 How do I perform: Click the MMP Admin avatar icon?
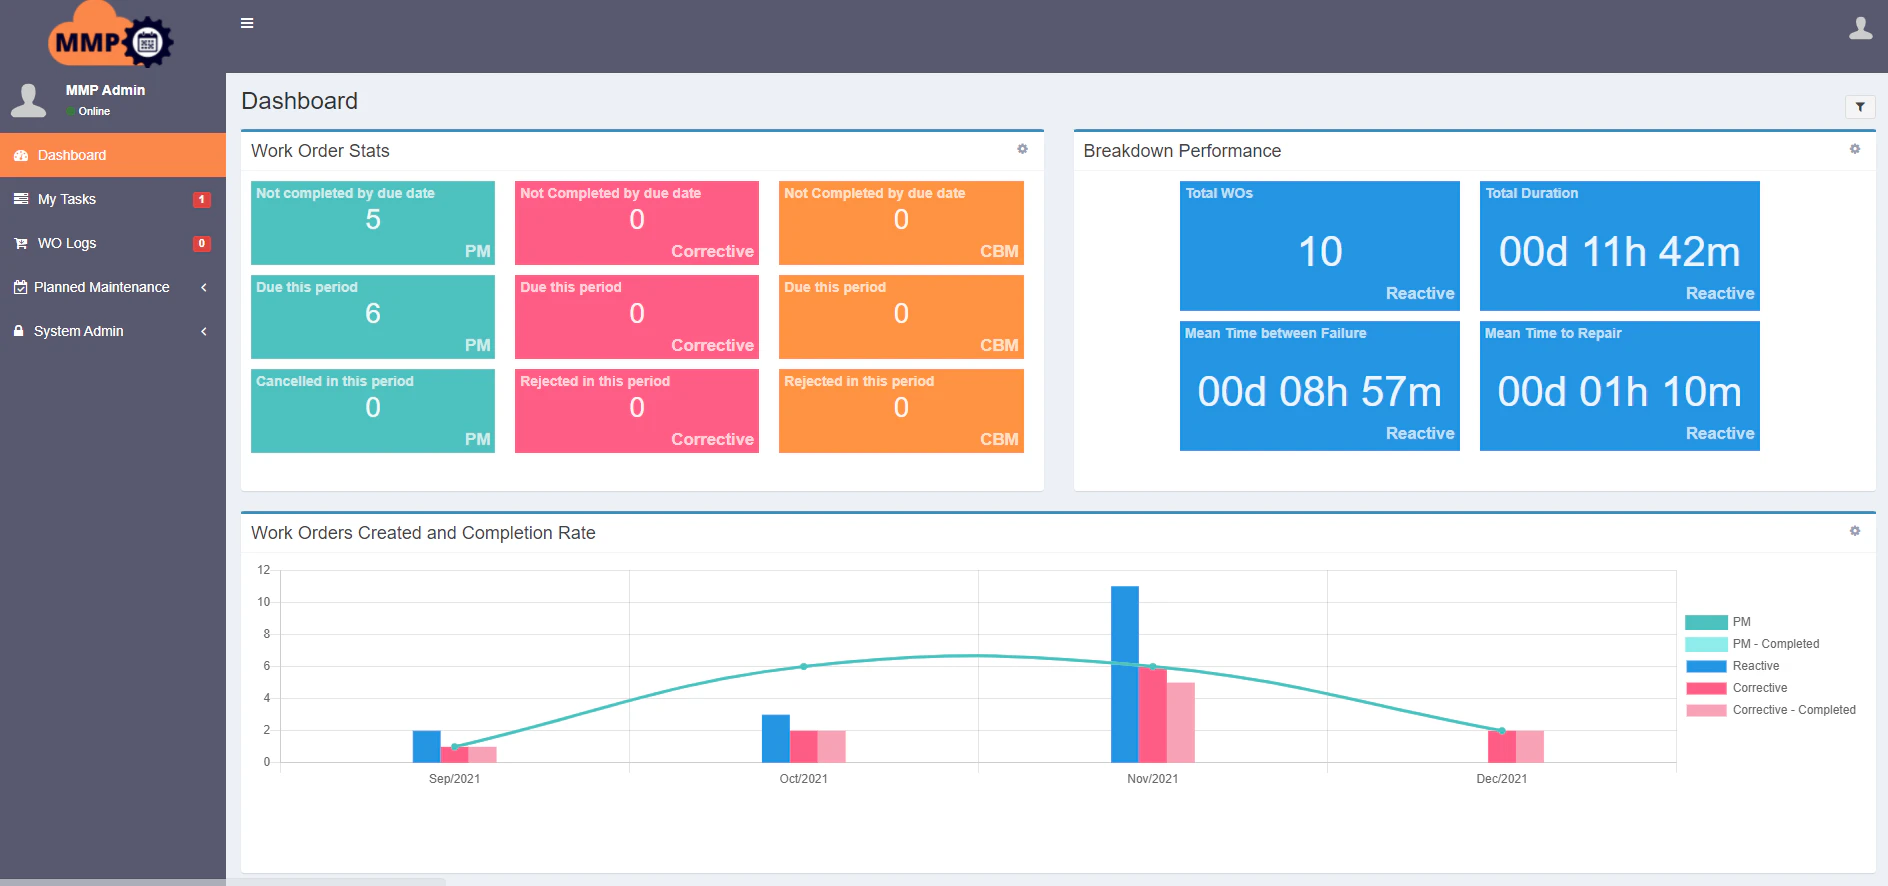point(29,100)
